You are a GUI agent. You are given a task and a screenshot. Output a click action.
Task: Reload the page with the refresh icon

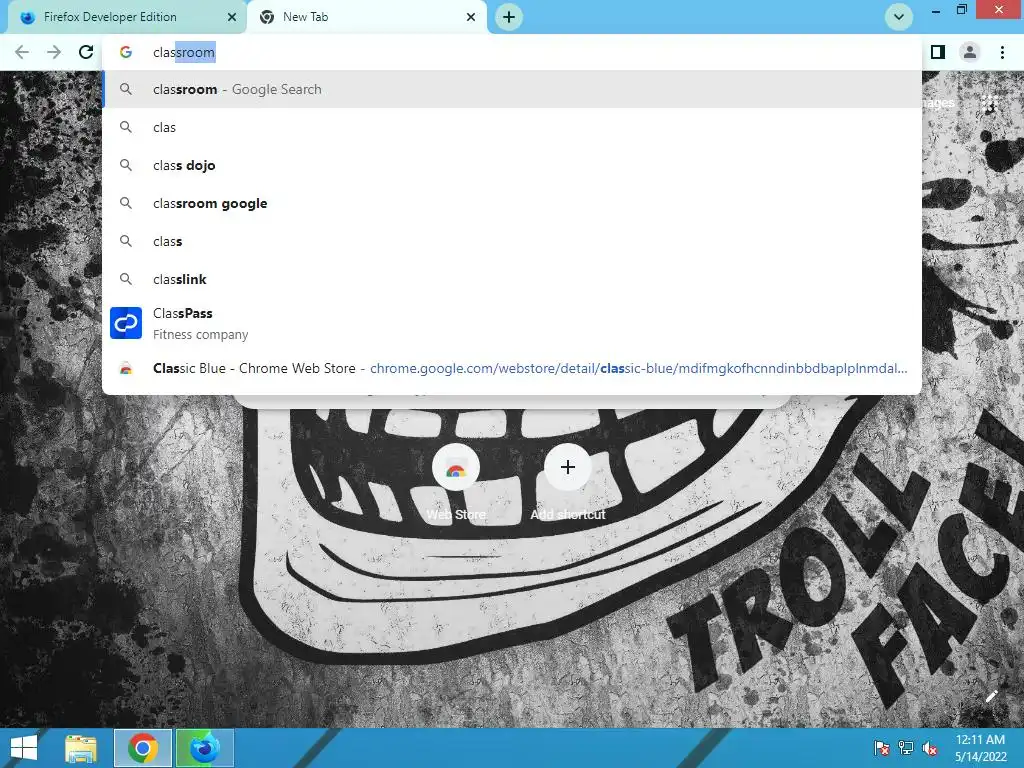coord(86,52)
